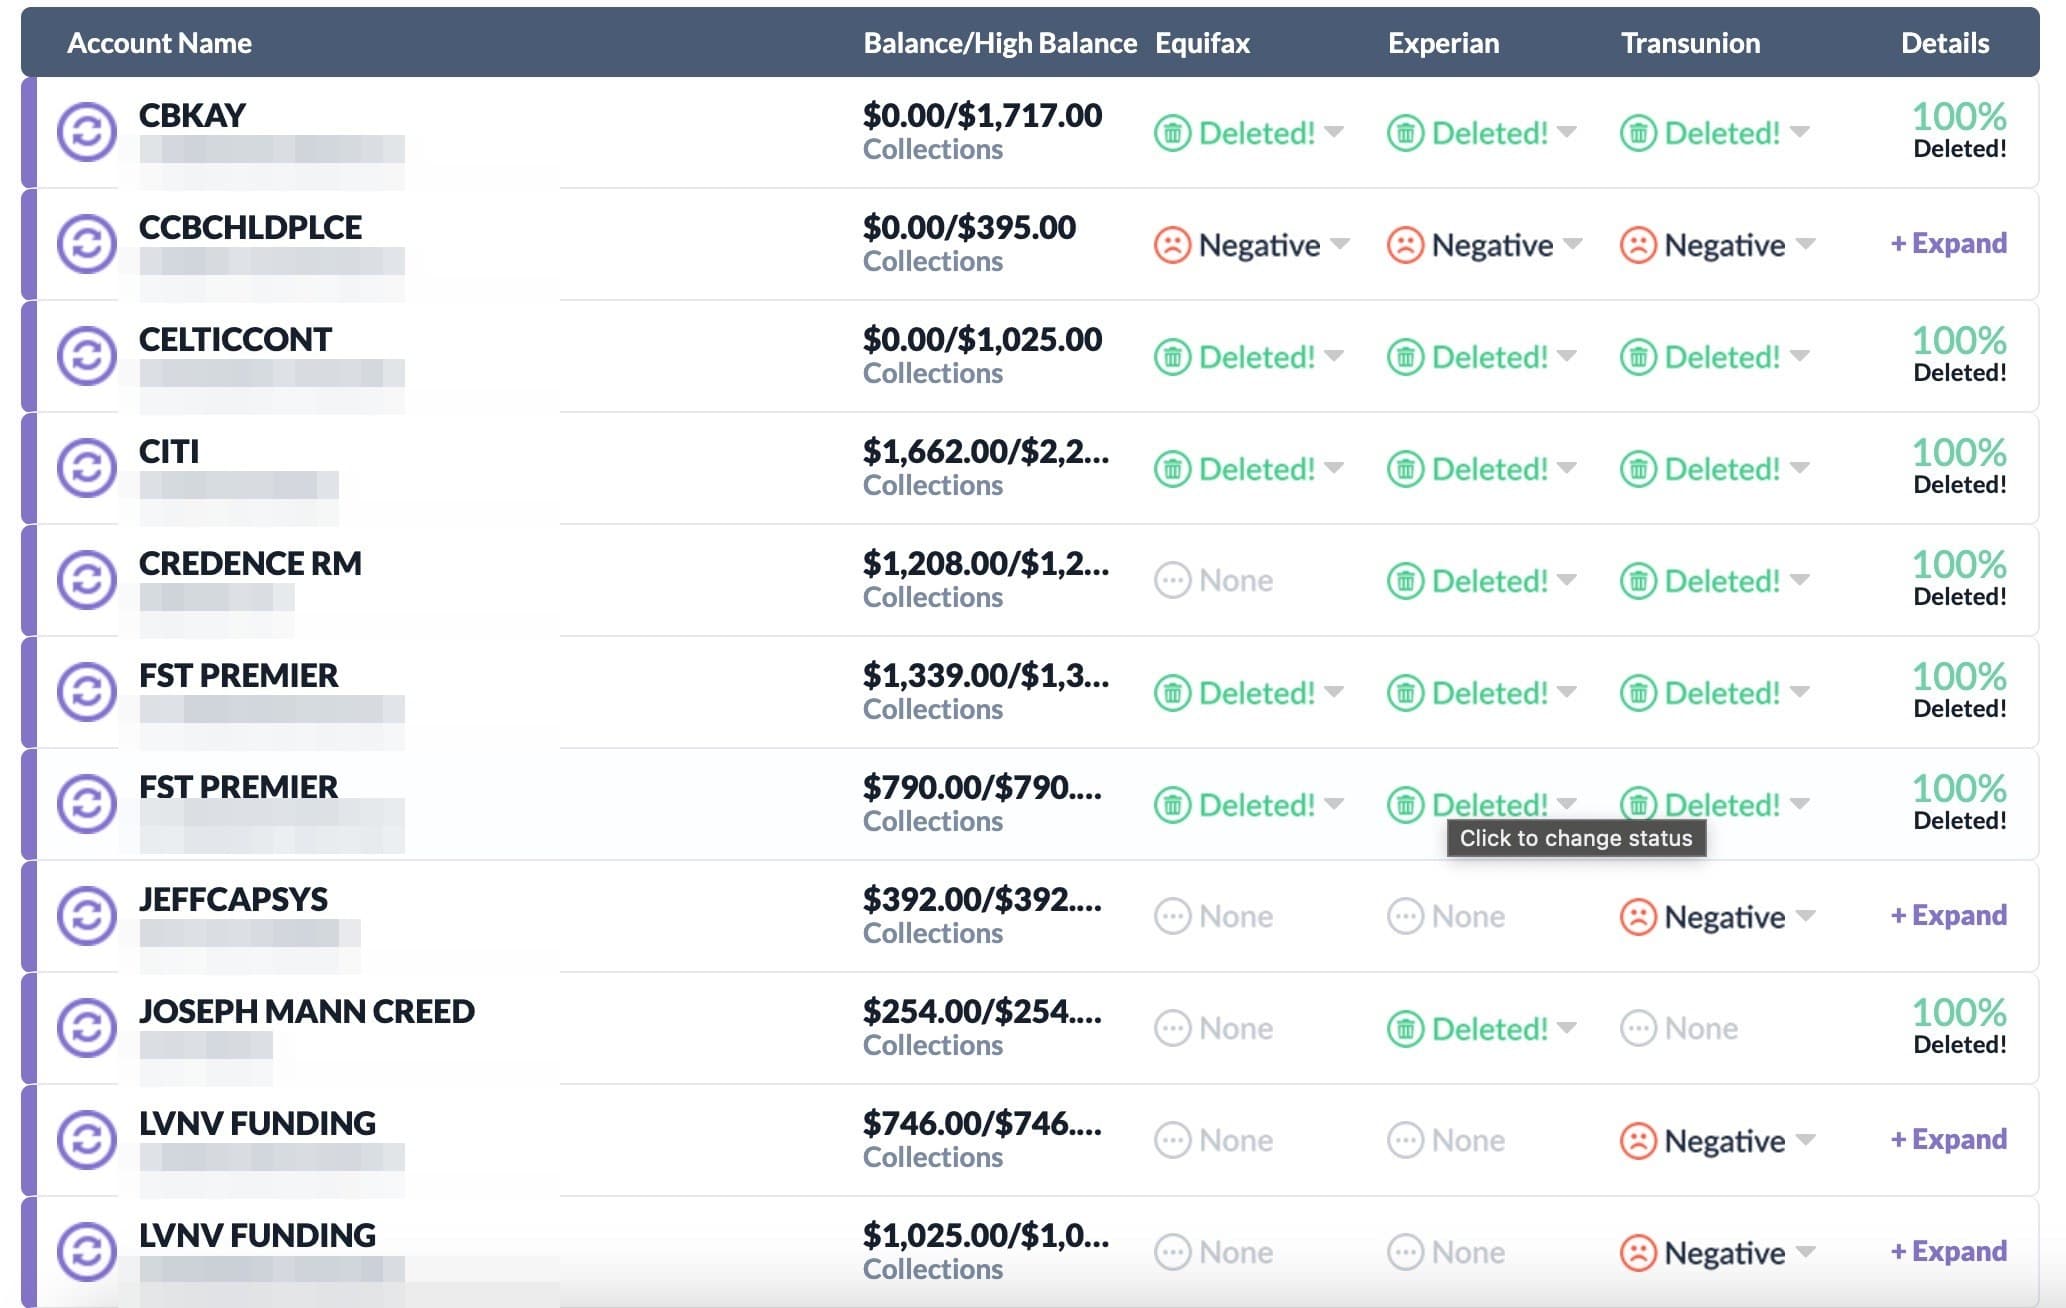Click the trash icon in CITI Experian
The width and height of the screenshot is (2066, 1308).
coord(1405,469)
